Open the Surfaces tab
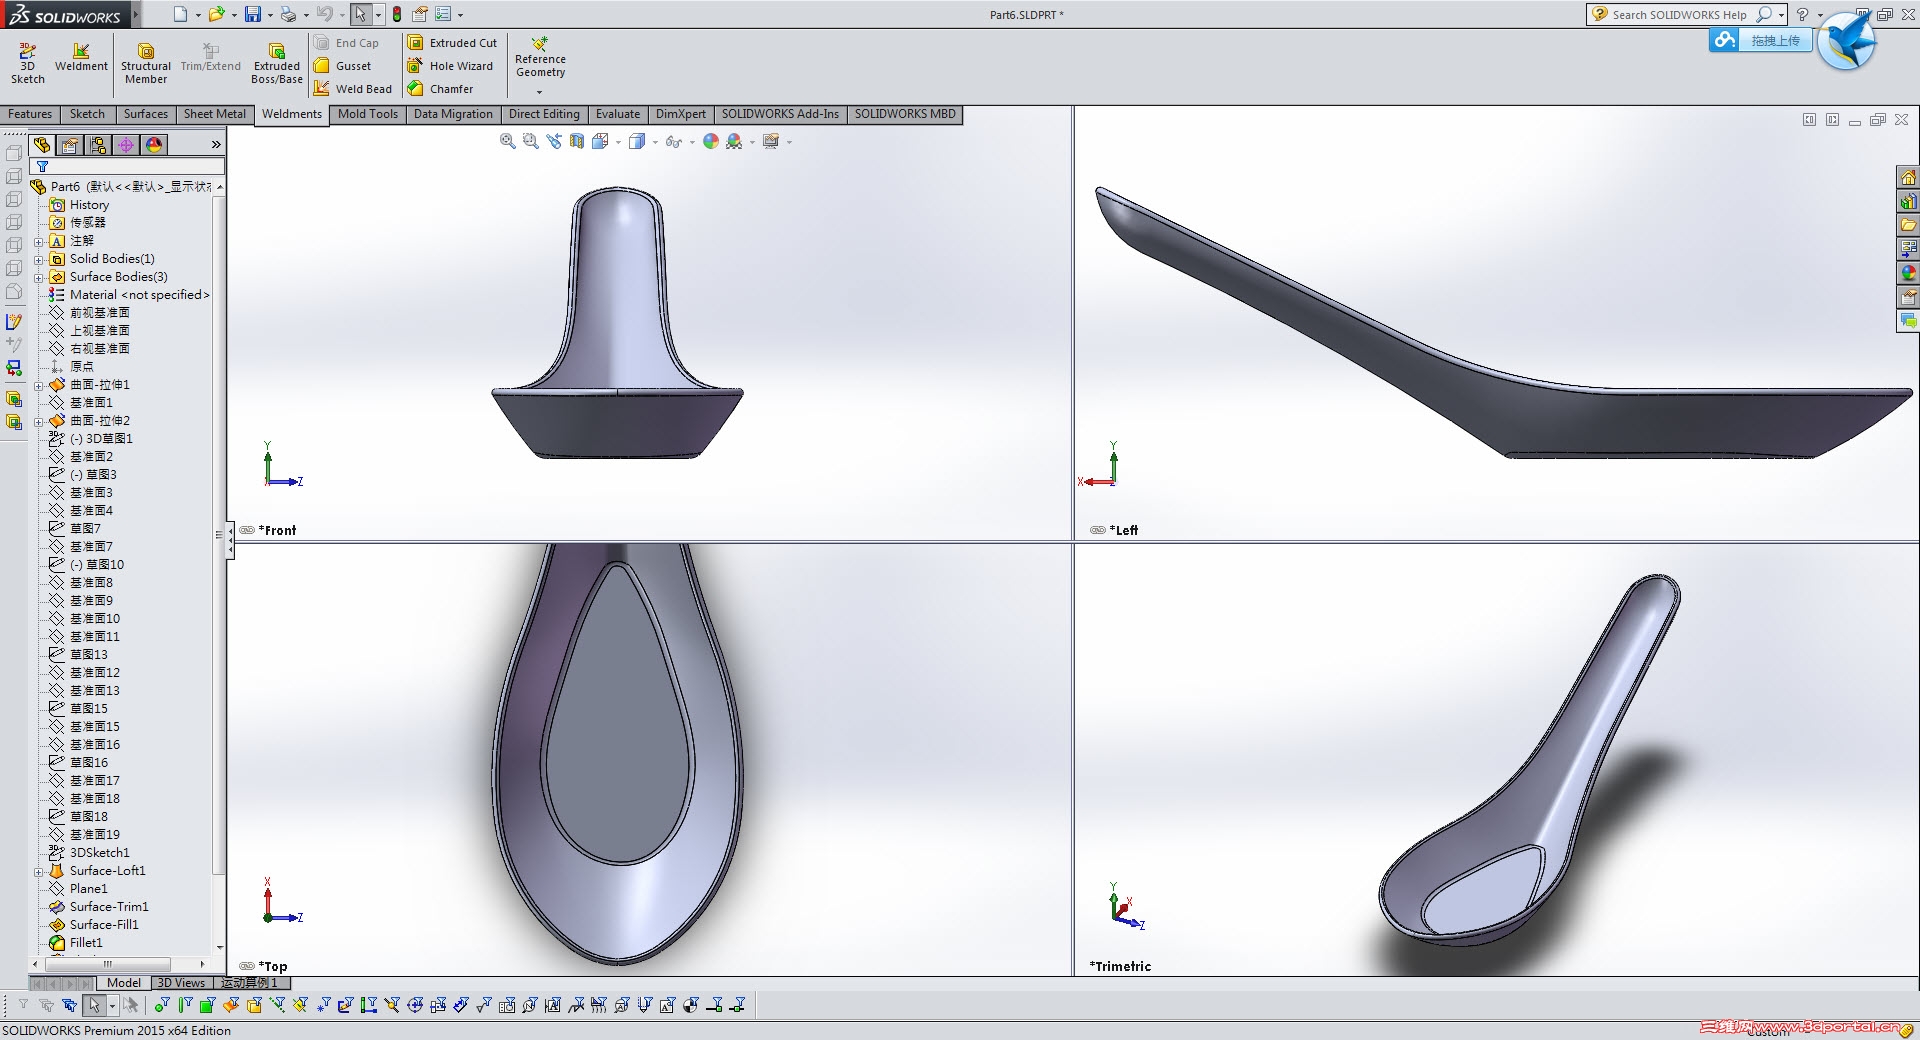 pos(146,114)
